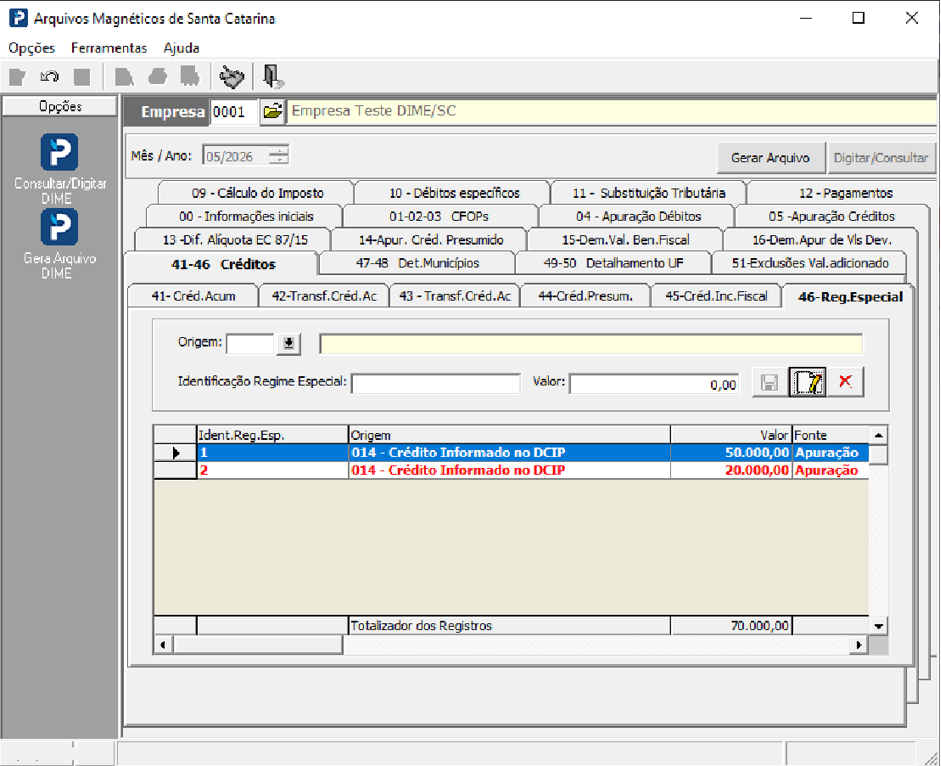Click the Empresa code field 0001
Image resolution: width=941 pixels, height=766 pixels.
coord(233,112)
